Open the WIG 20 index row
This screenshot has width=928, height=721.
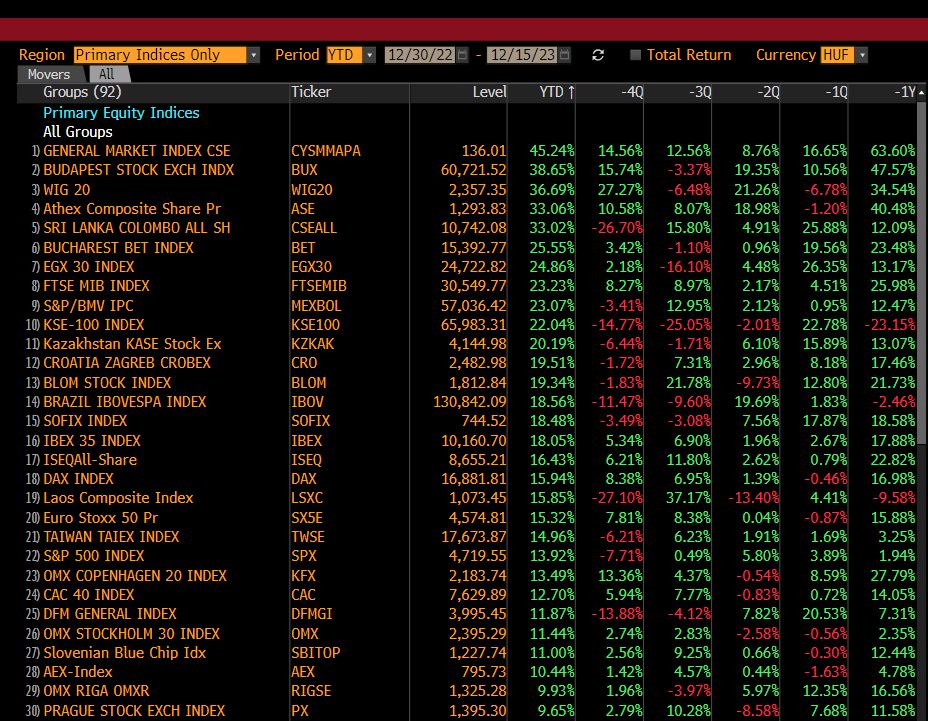(468, 190)
